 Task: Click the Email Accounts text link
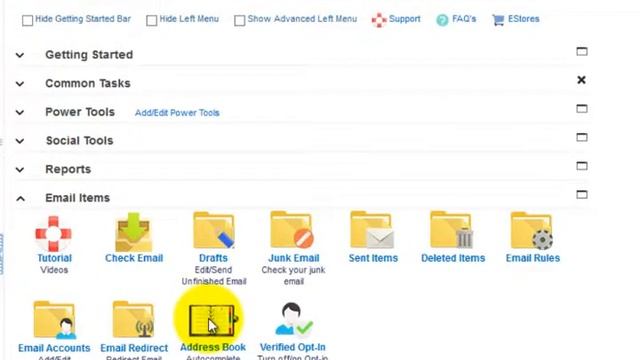coord(54,348)
